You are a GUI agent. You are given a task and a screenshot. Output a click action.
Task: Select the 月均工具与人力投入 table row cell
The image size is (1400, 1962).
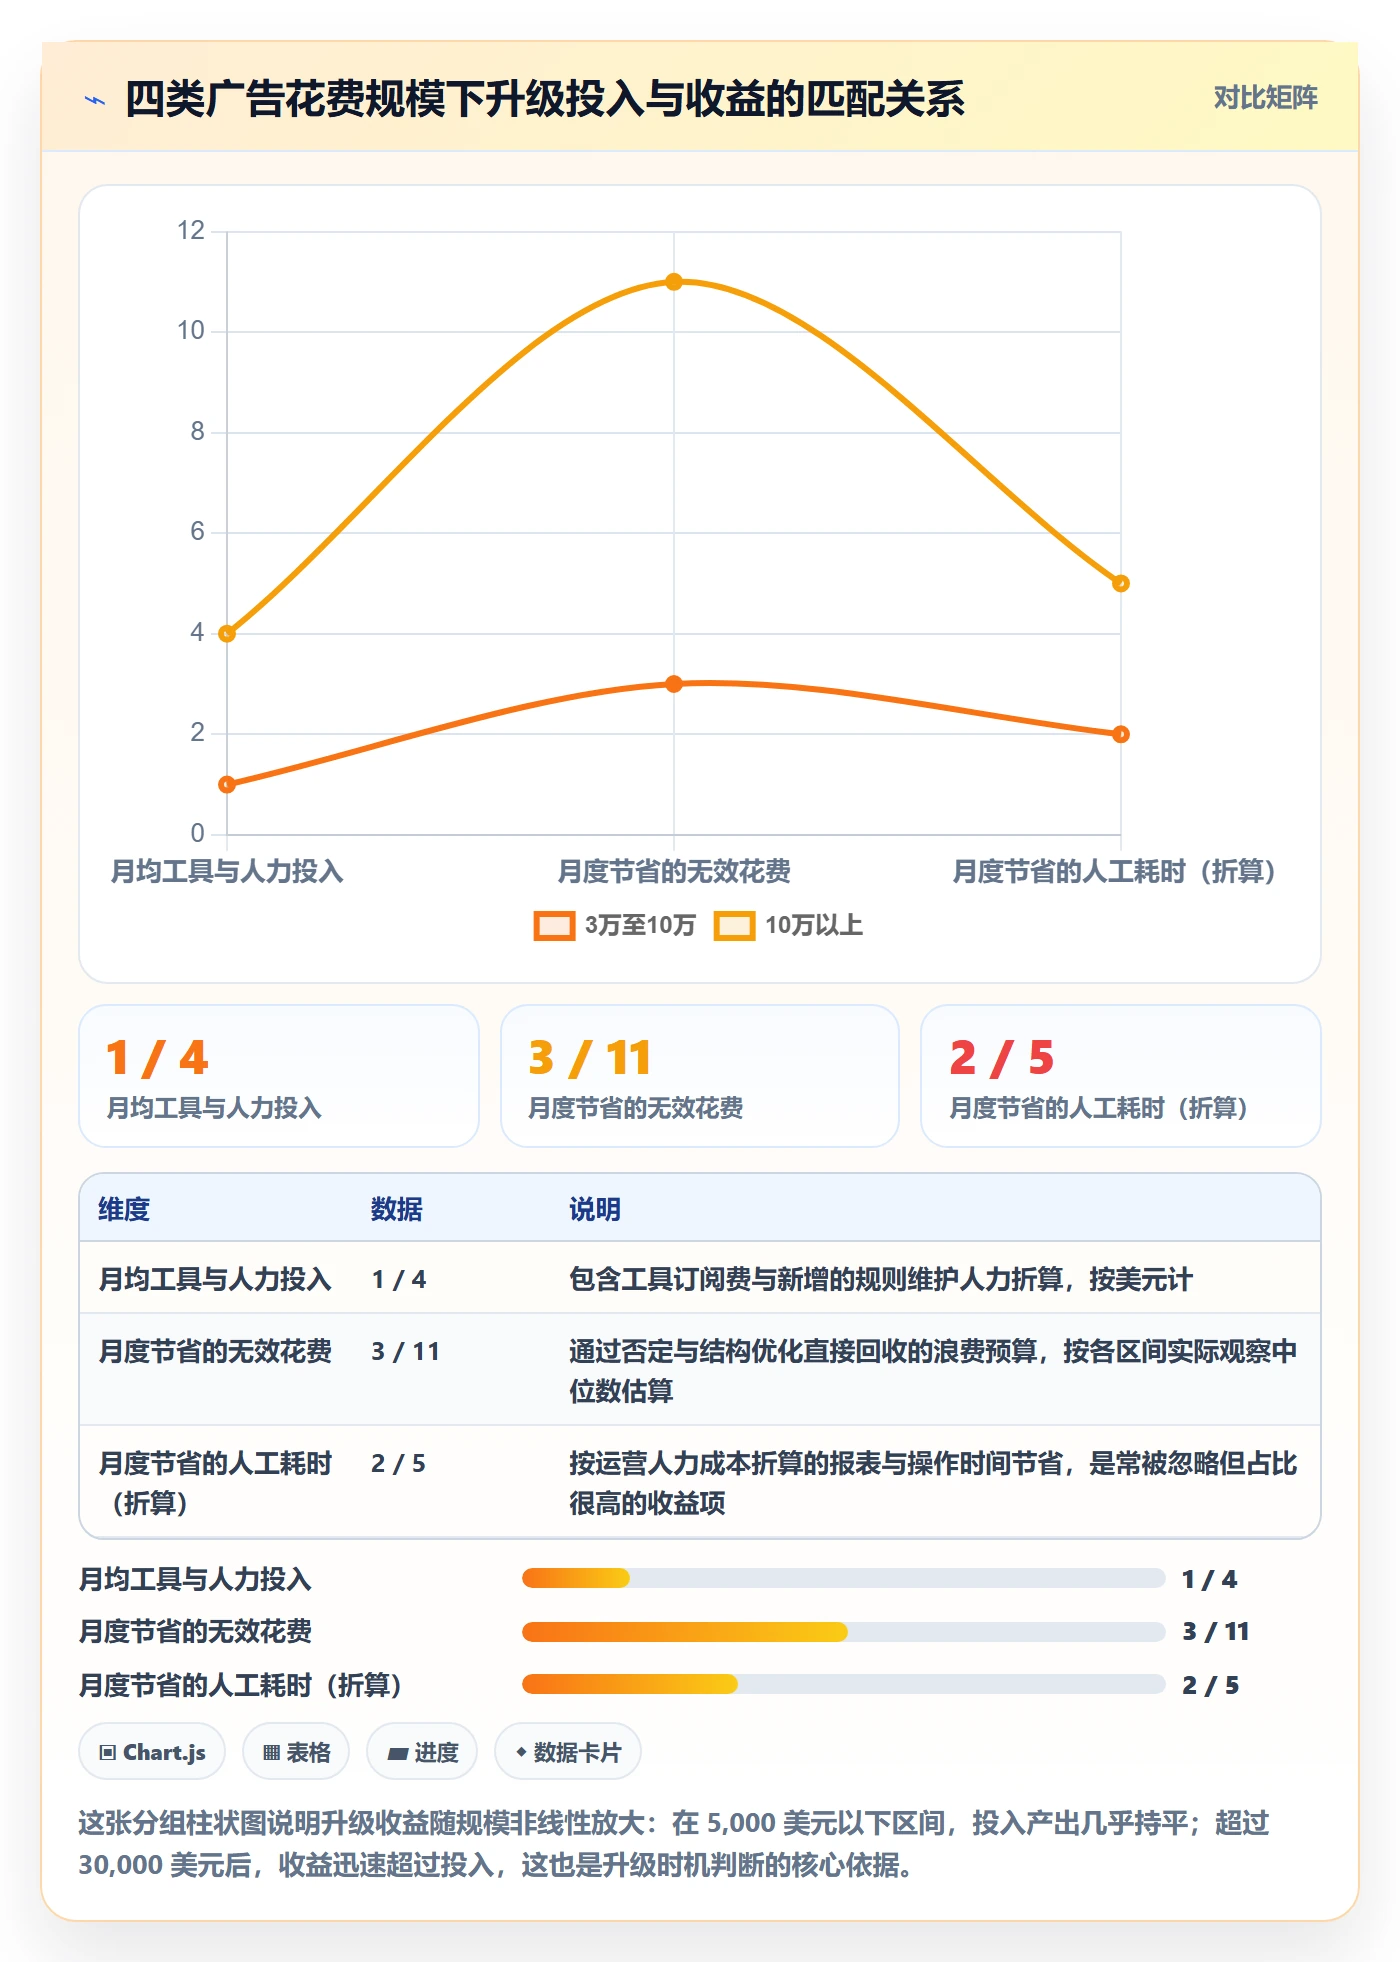[x=215, y=1279]
